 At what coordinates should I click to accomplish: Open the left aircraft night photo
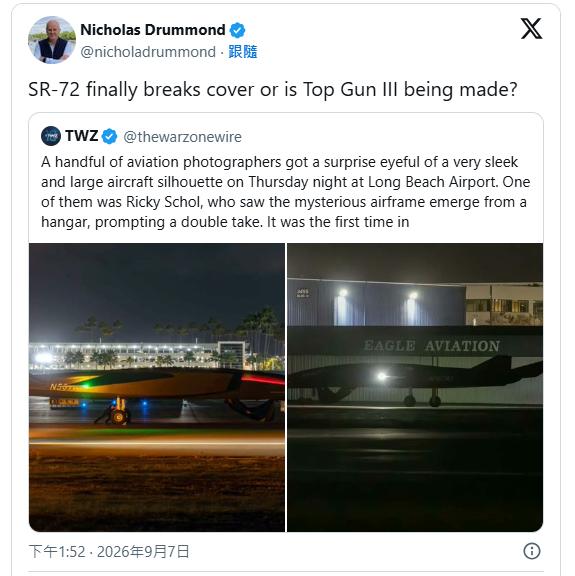pyautogui.click(x=157, y=387)
